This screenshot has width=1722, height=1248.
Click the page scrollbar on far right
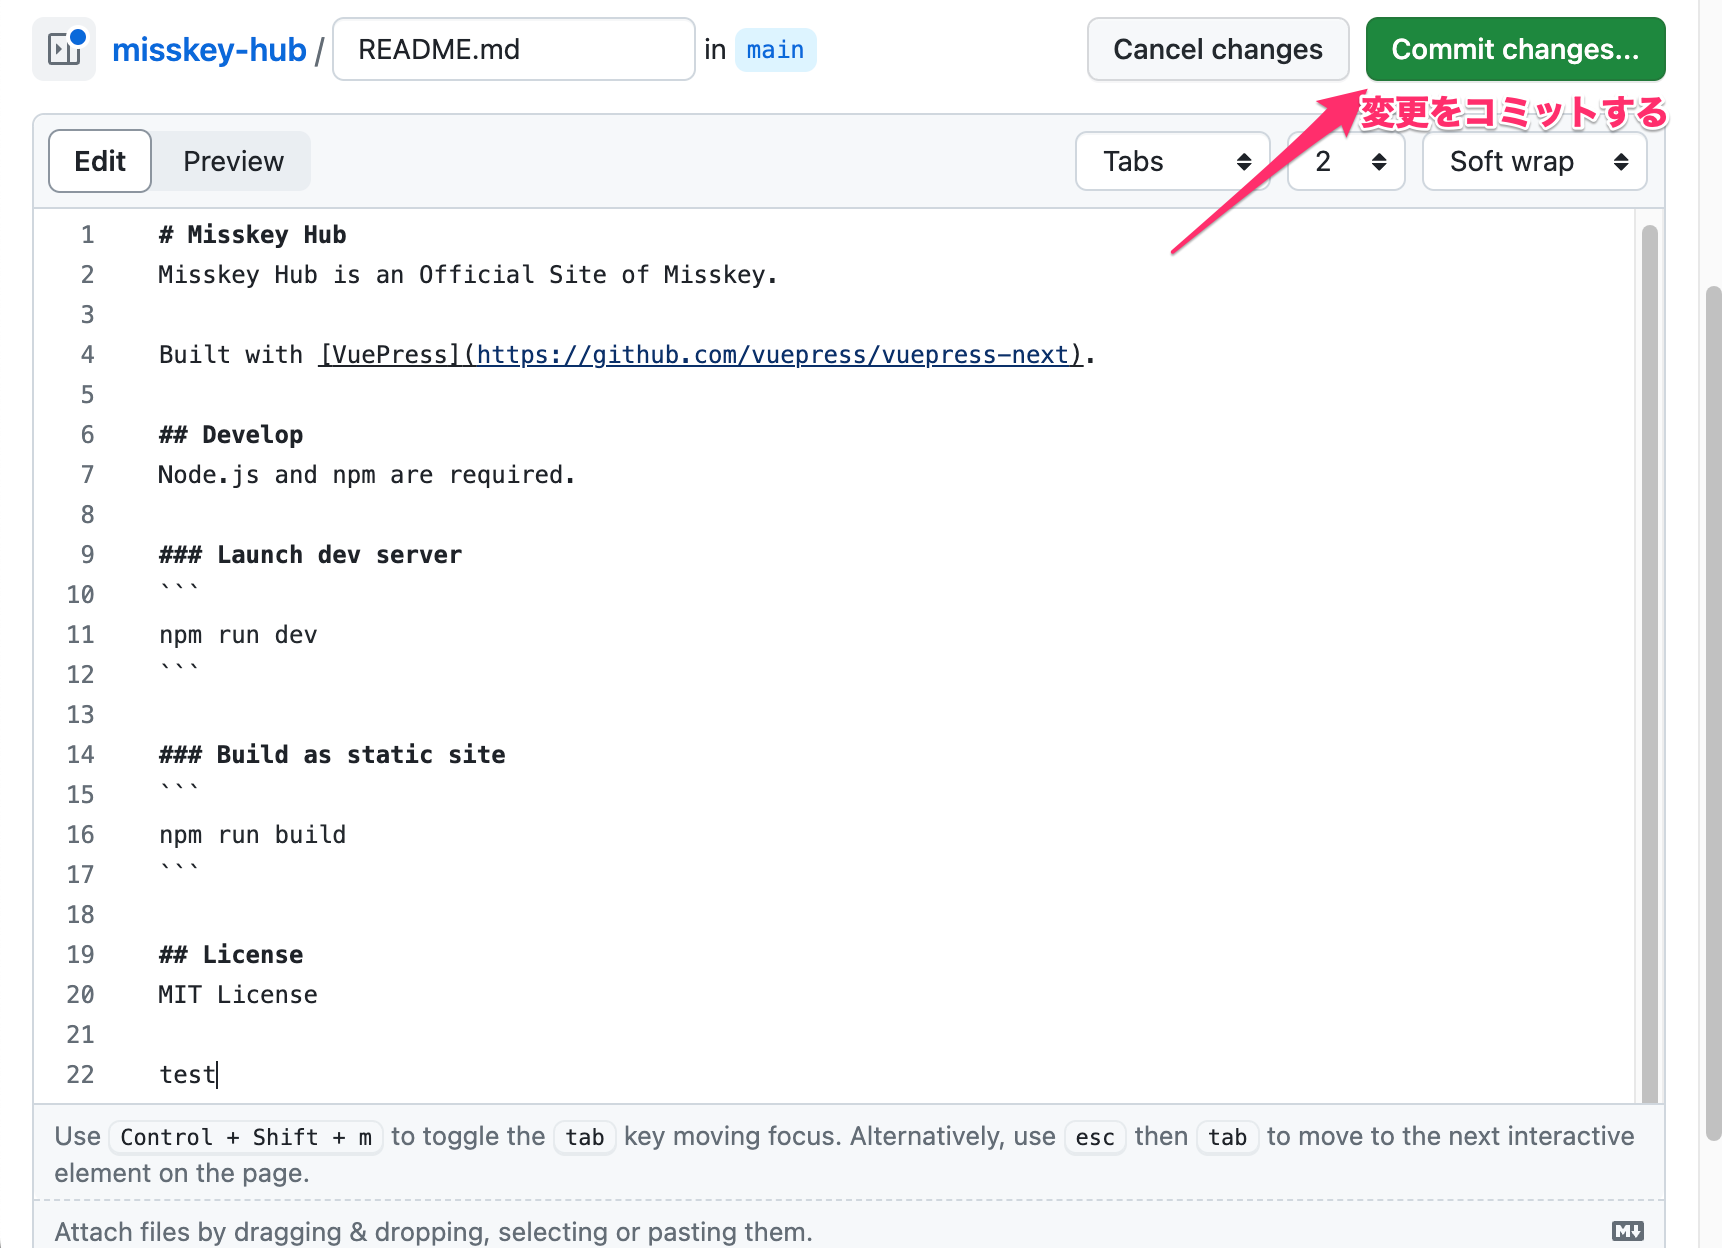click(x=1712, y=700)
